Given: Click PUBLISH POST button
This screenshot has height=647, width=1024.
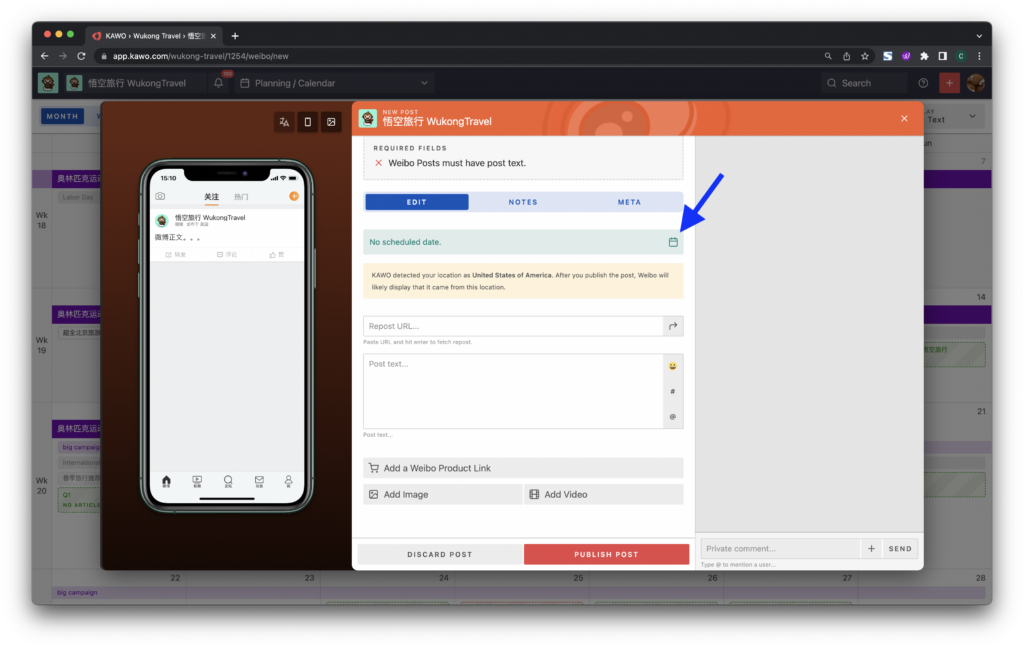Looking at the screenshot, I should 606,554.
